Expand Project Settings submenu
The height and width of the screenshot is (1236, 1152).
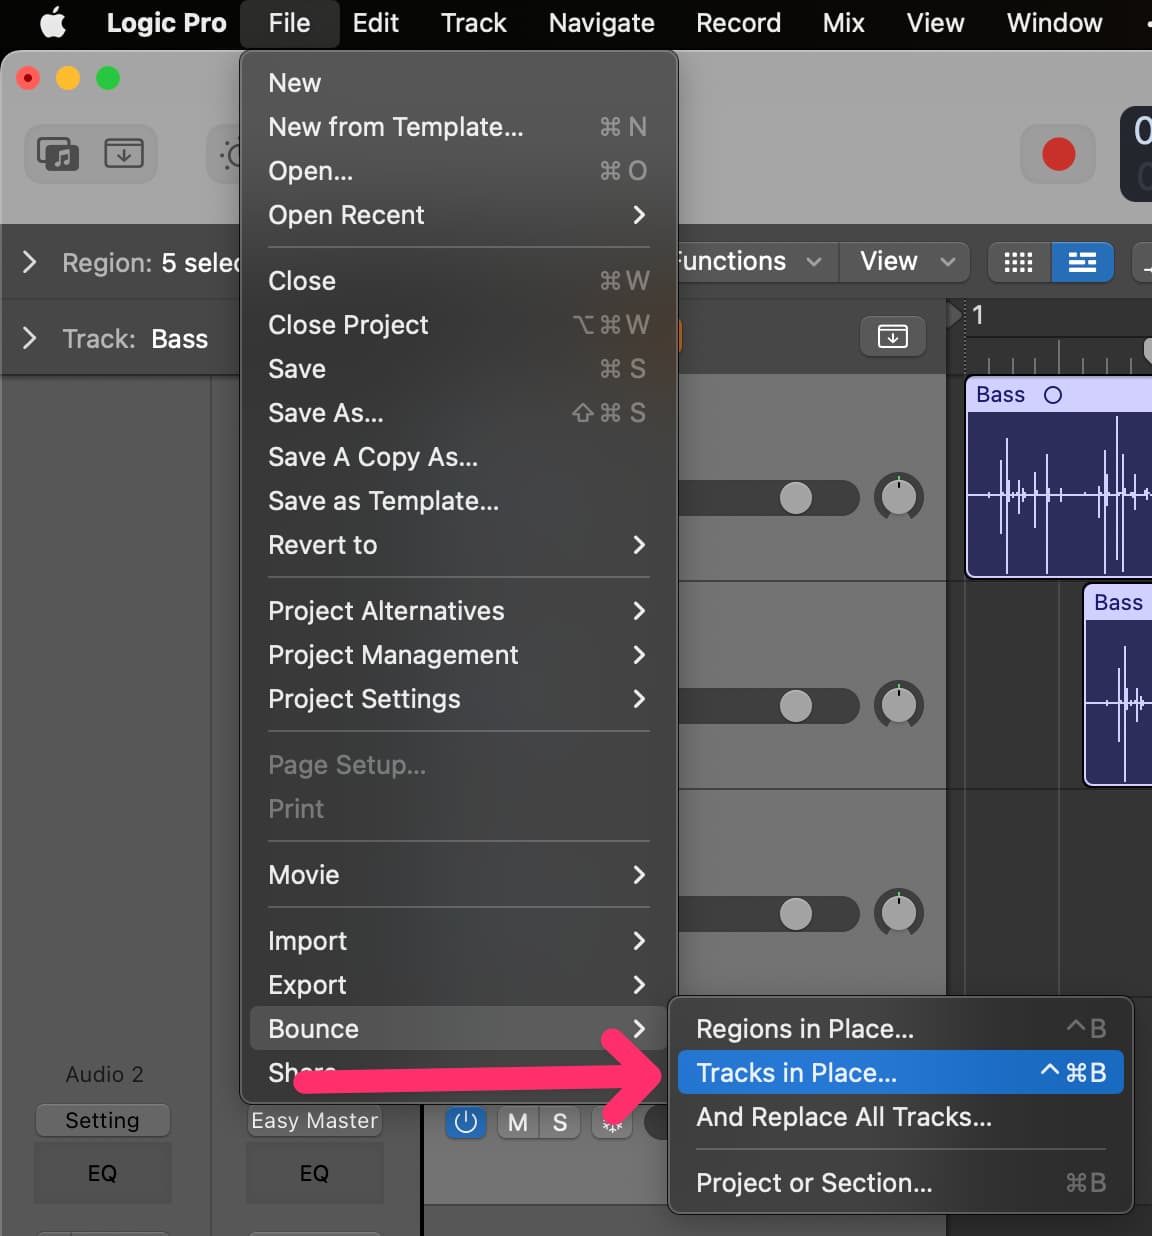(458, 699)
